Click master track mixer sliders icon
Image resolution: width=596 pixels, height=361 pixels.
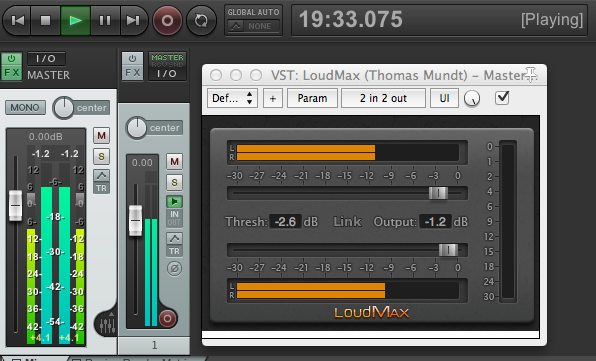[108, 325]
